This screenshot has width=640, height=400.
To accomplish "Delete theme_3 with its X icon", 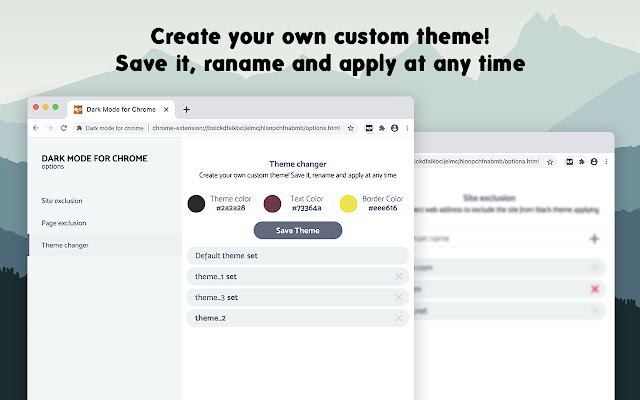I will pos(399,298).
